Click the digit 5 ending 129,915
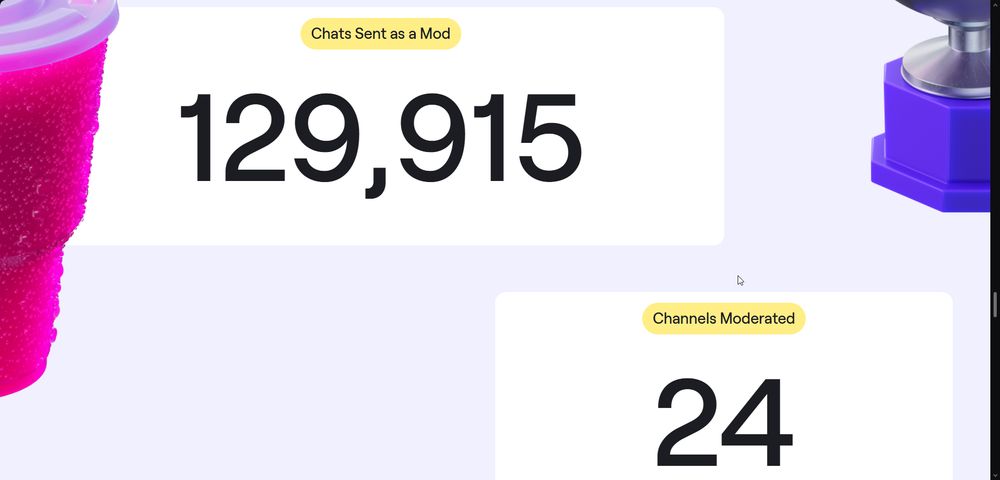Image resolution: width=1000 pixels, height=480 pixels. (550, 138)
